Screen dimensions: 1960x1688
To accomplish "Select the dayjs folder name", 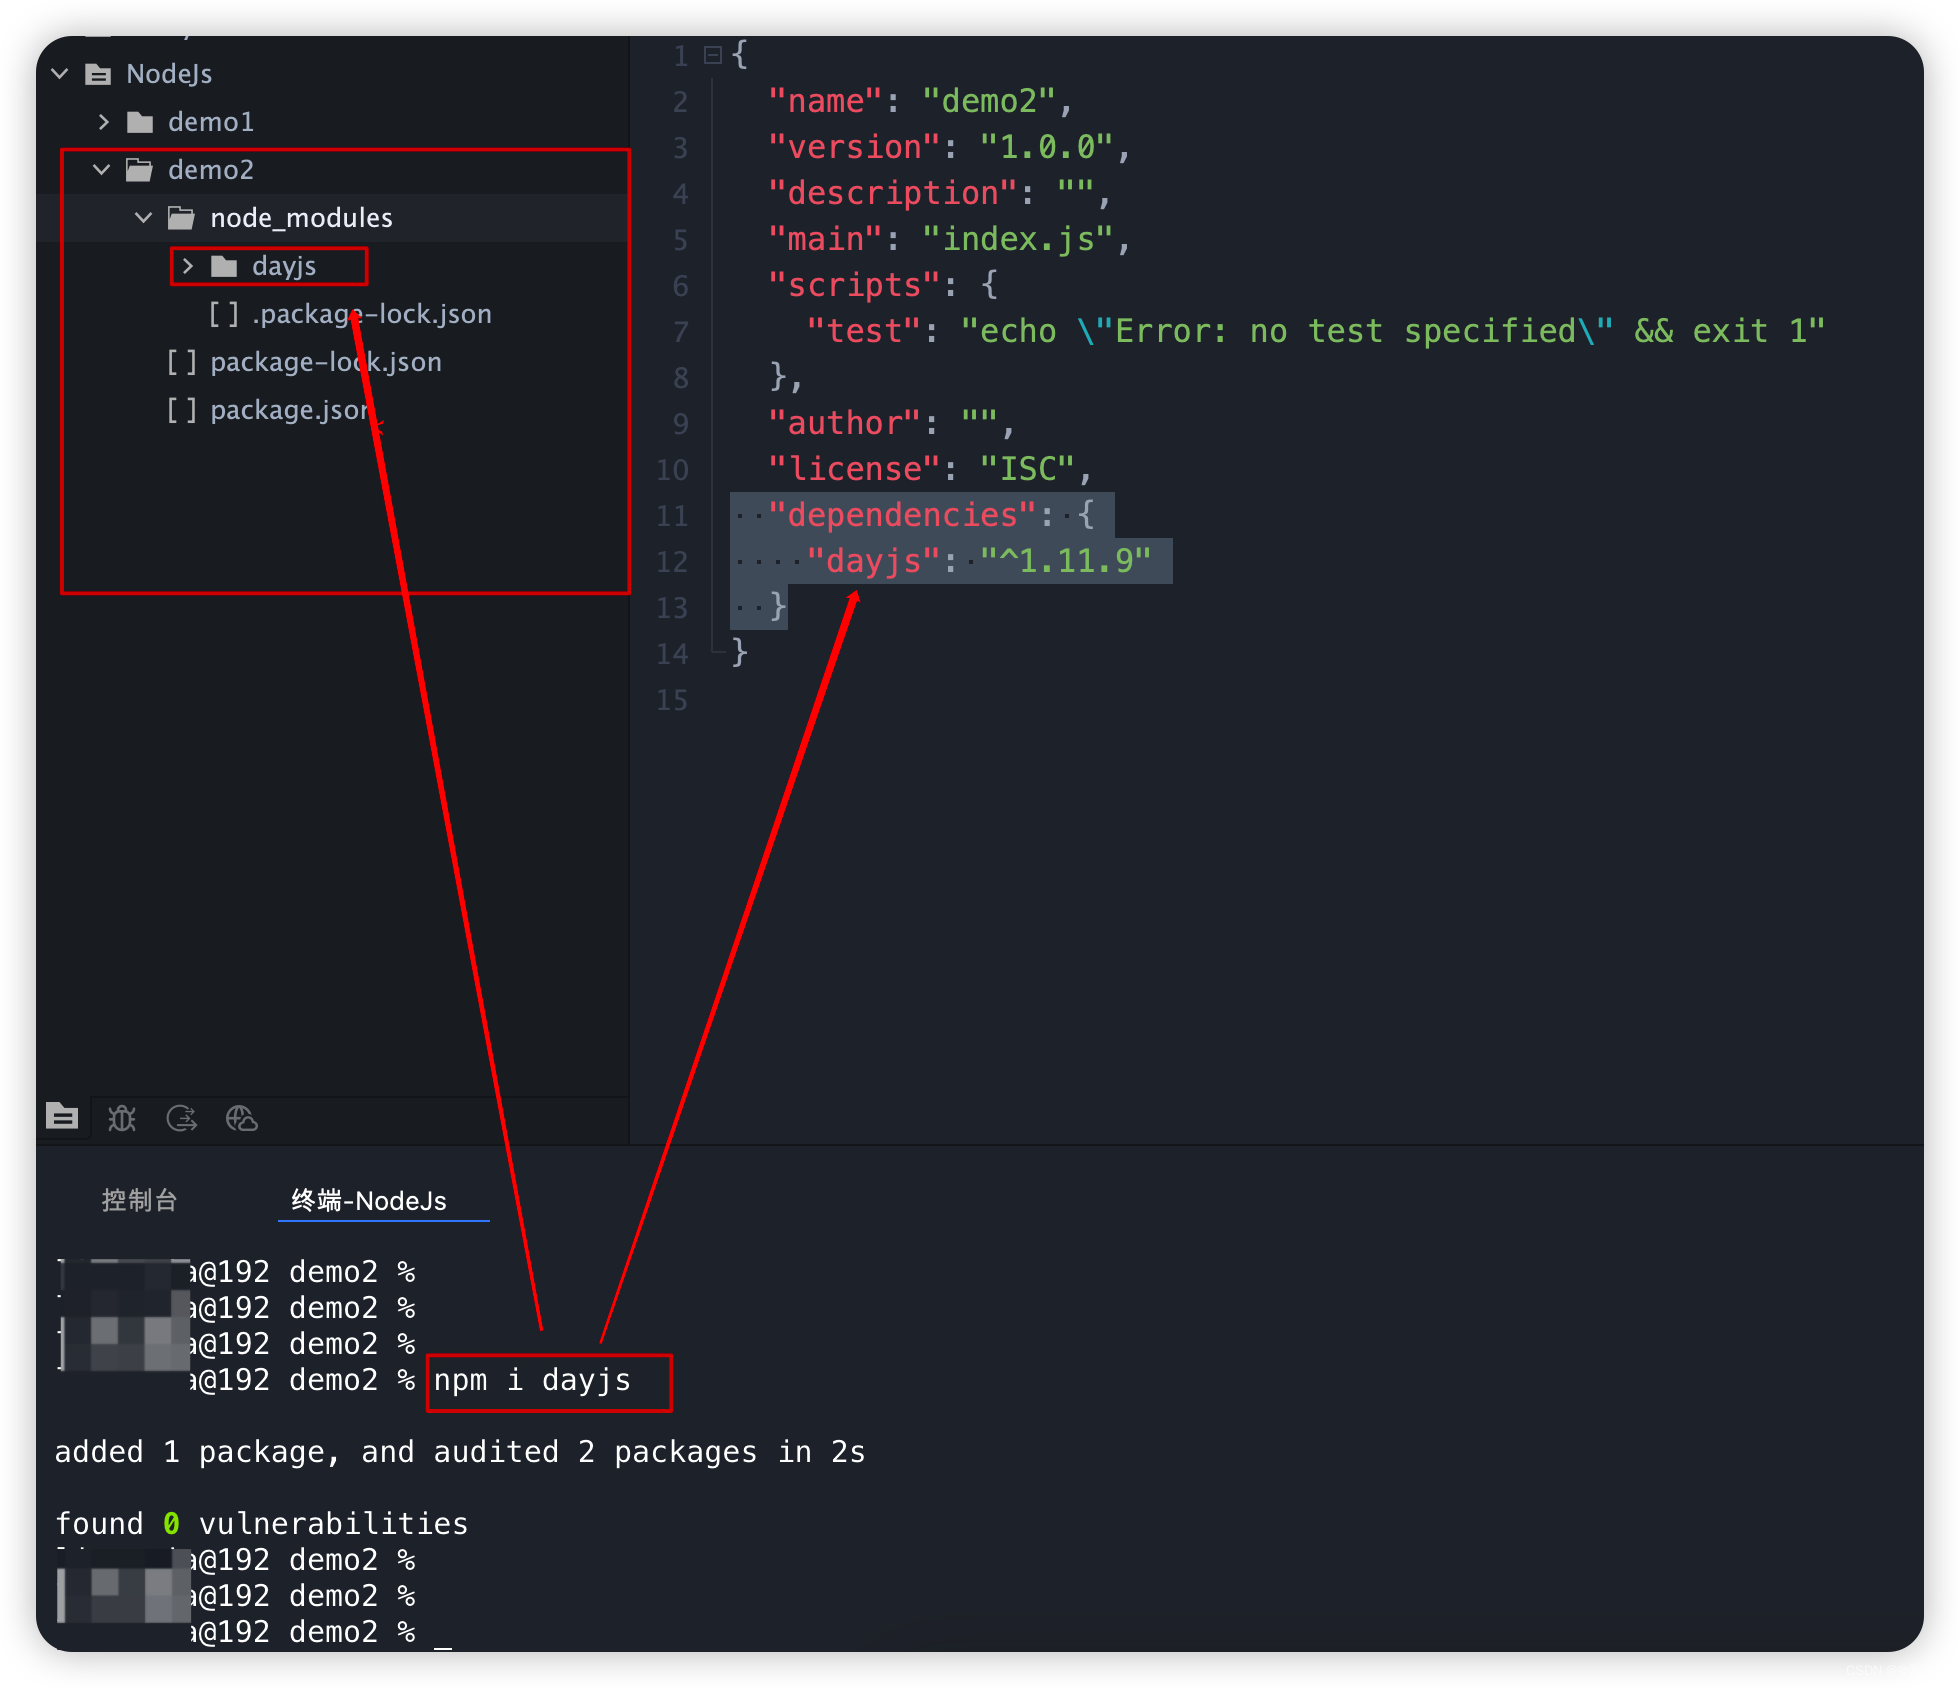I will pos(284,266).
